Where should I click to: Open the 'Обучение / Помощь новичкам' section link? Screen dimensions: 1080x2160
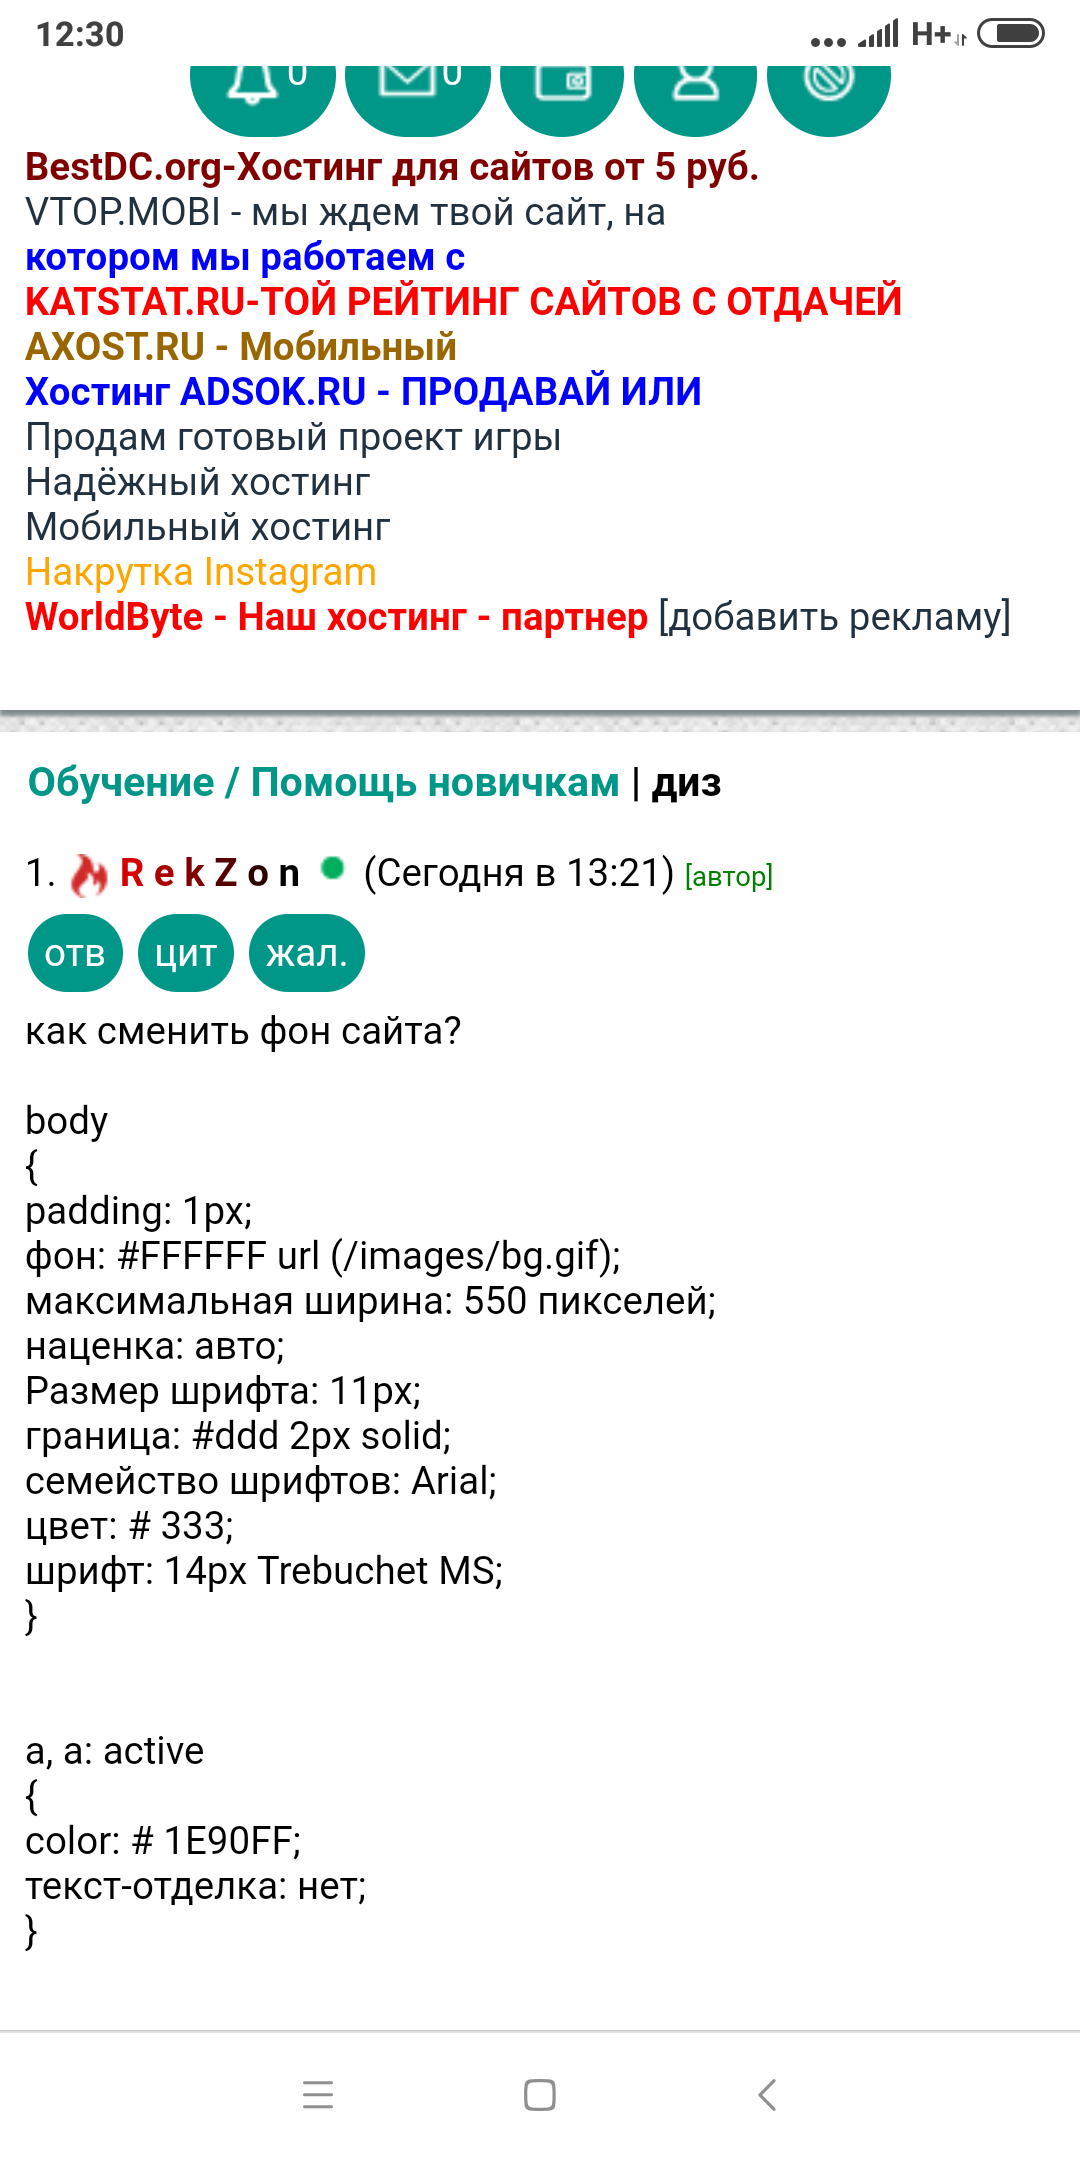[323, 782]
